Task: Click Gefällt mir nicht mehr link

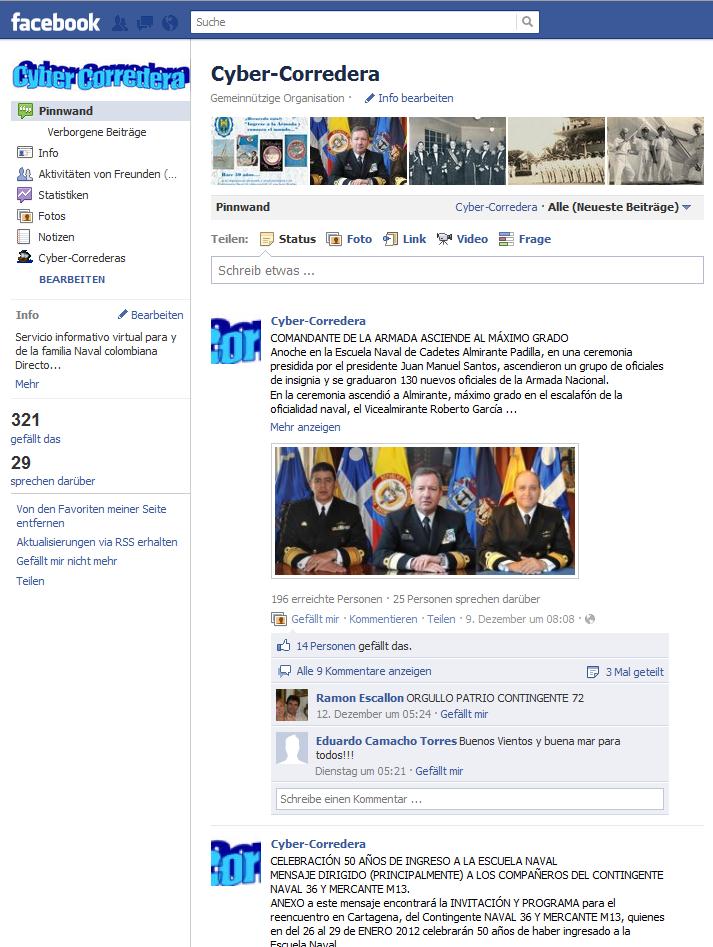Action: pyautogui.click(x=66, y=561)
